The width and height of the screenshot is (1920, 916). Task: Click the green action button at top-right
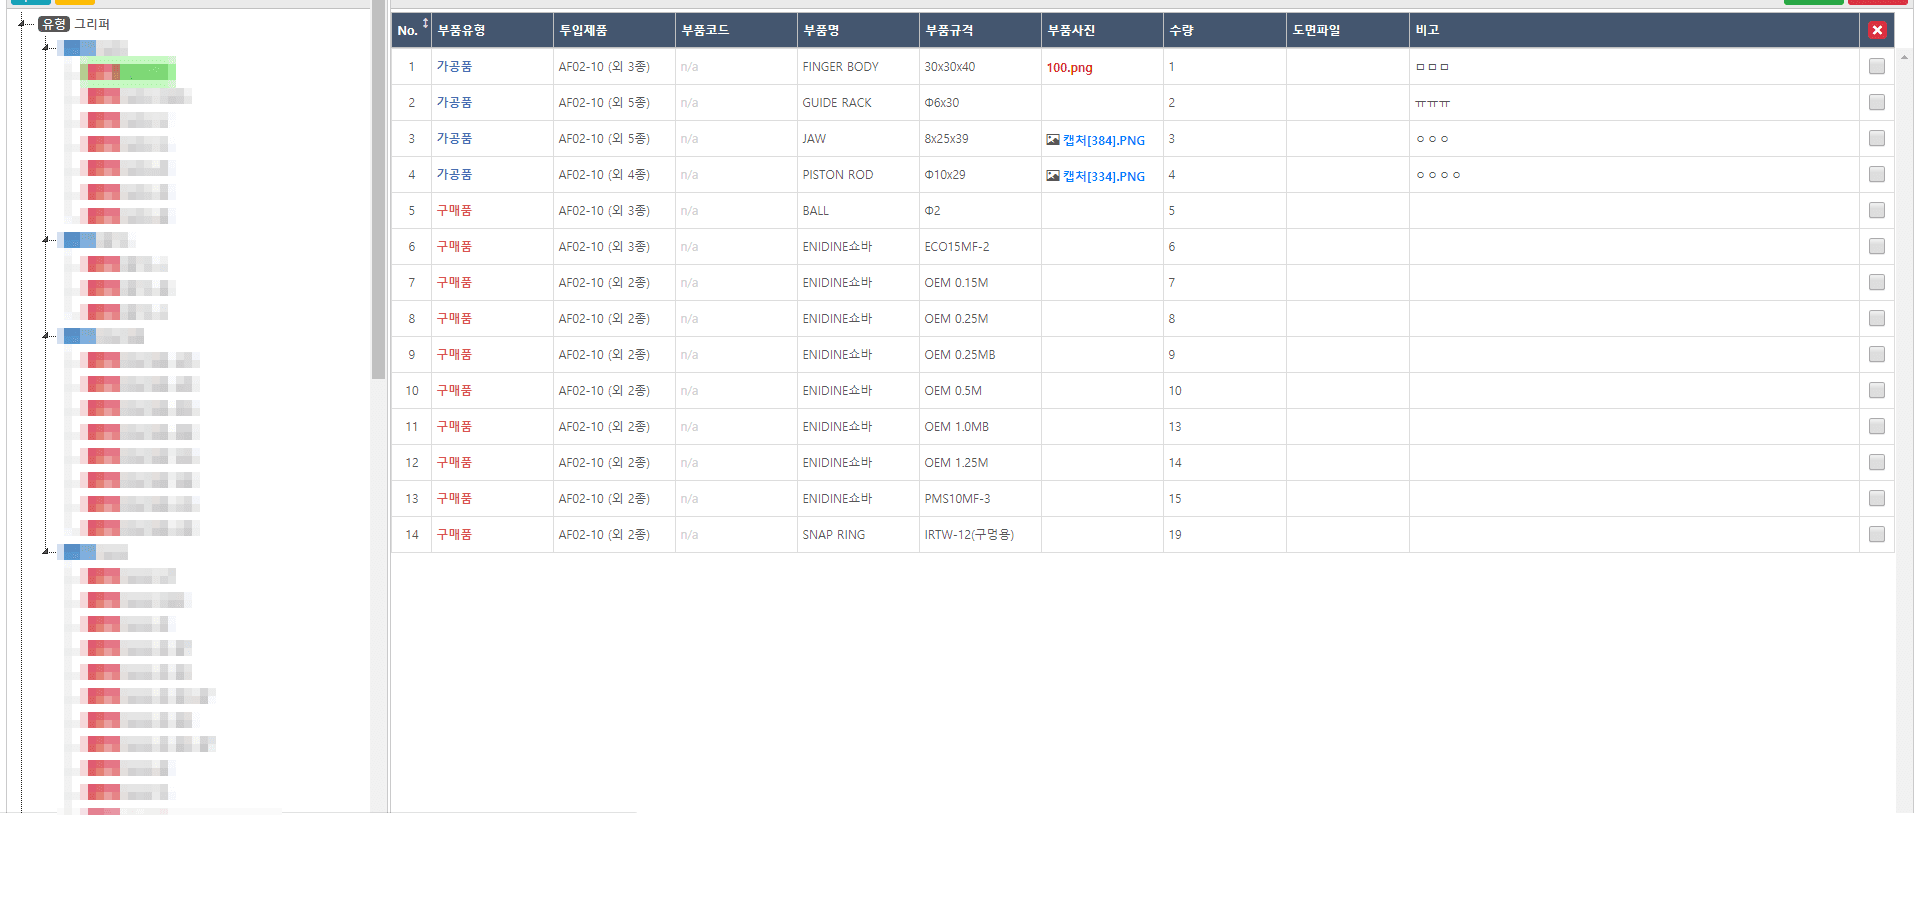(1813, 1)
